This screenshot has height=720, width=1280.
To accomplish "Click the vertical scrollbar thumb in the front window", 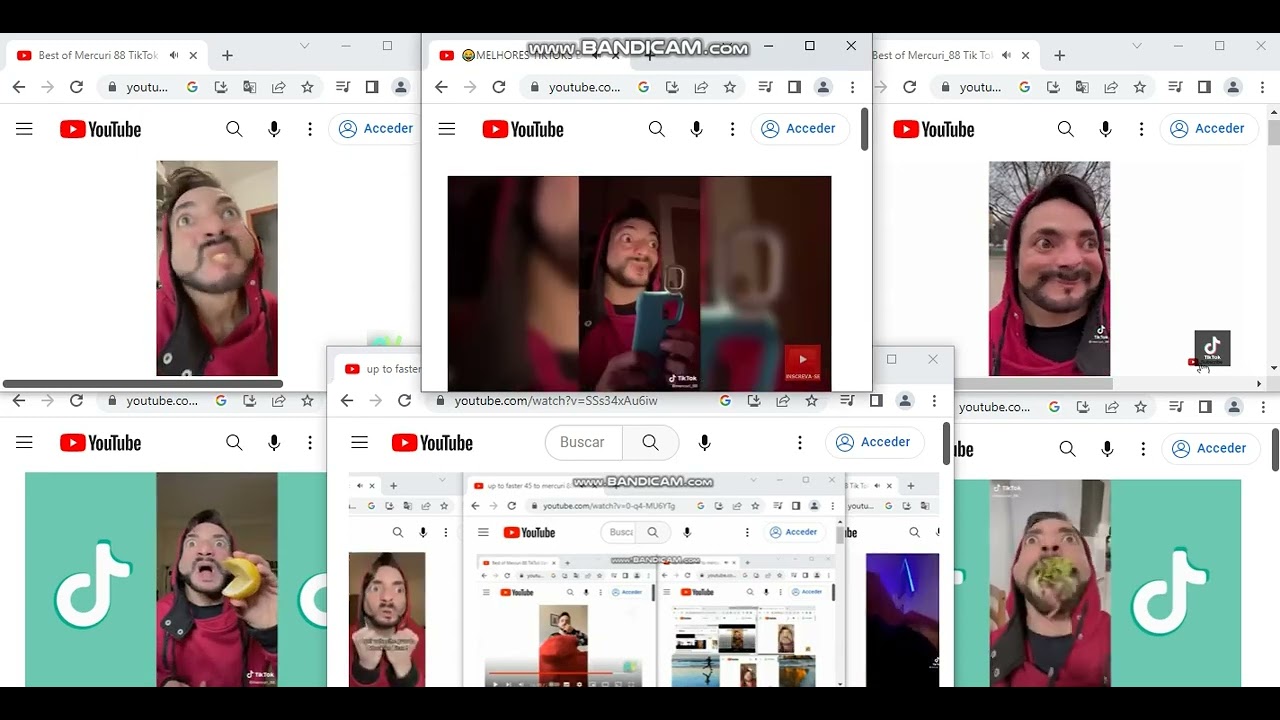I will [864, 130].
